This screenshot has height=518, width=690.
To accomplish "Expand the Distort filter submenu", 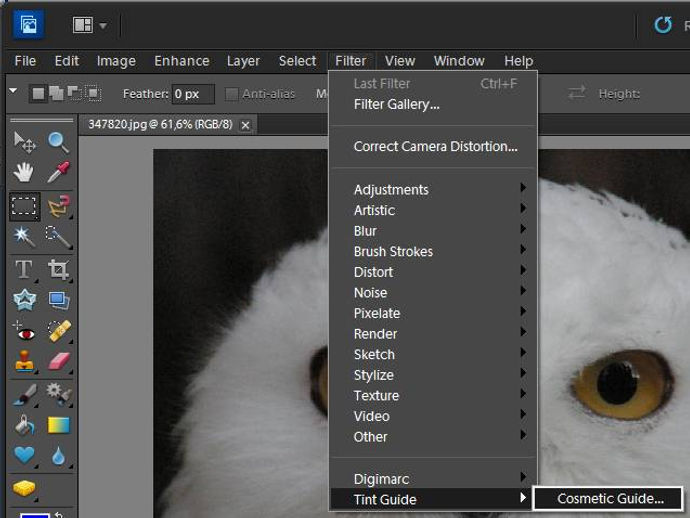I will pyautogui.click(x=433, y=272).
